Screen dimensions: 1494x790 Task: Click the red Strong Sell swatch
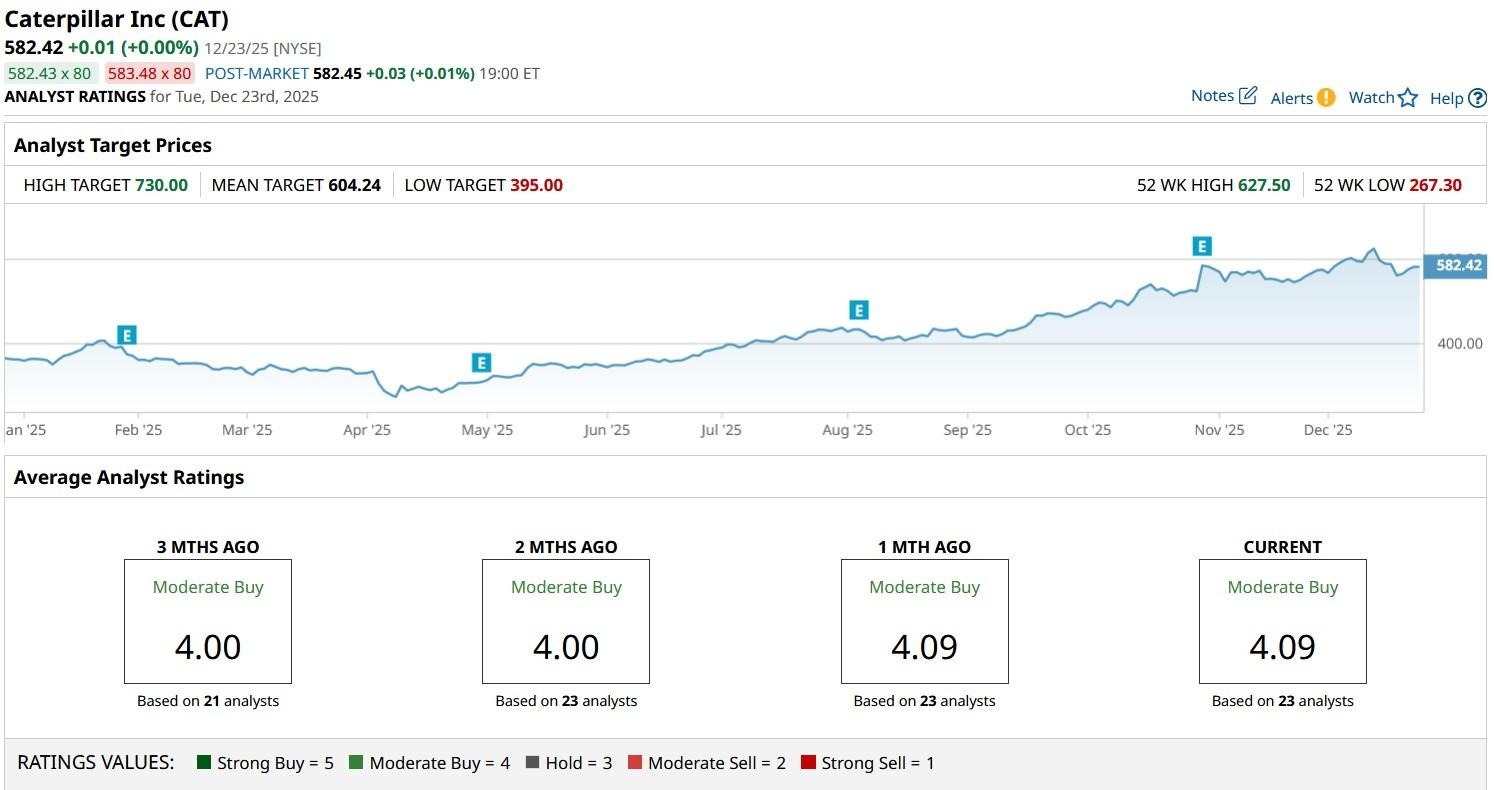(808, 763)
